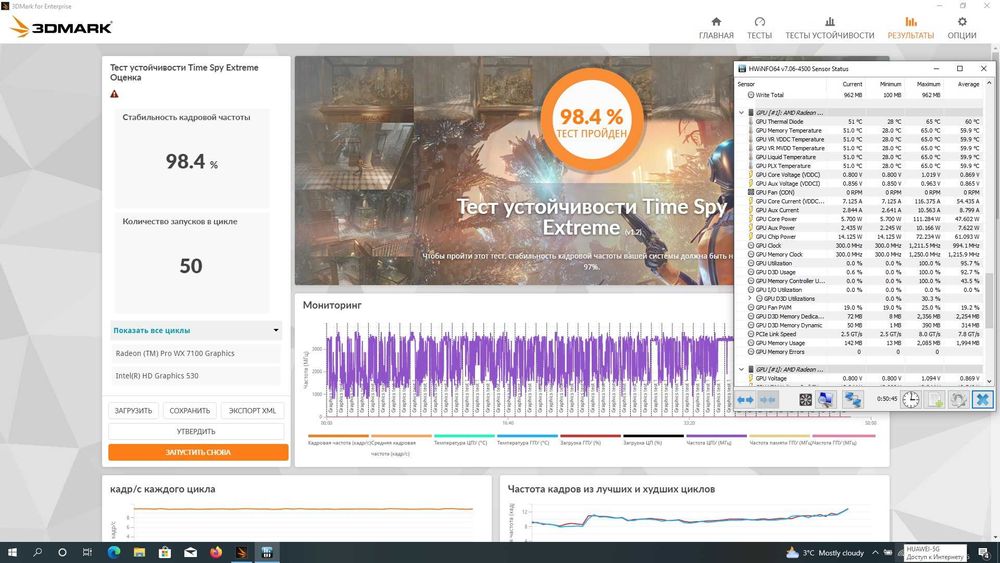Click the HWiNFO blue X close-sensors icon
This screenshot has width=1000, height=563.
point(983,400)
